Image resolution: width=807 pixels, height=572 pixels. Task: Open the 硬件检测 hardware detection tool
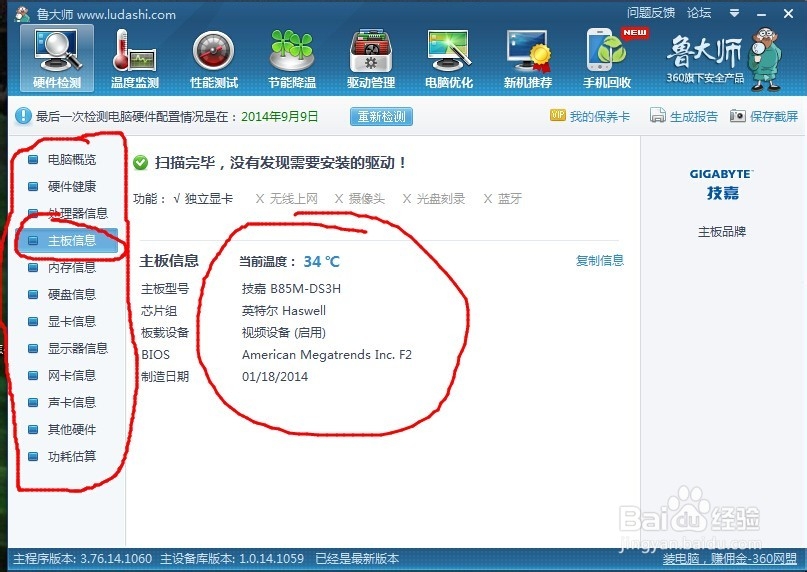57,58
